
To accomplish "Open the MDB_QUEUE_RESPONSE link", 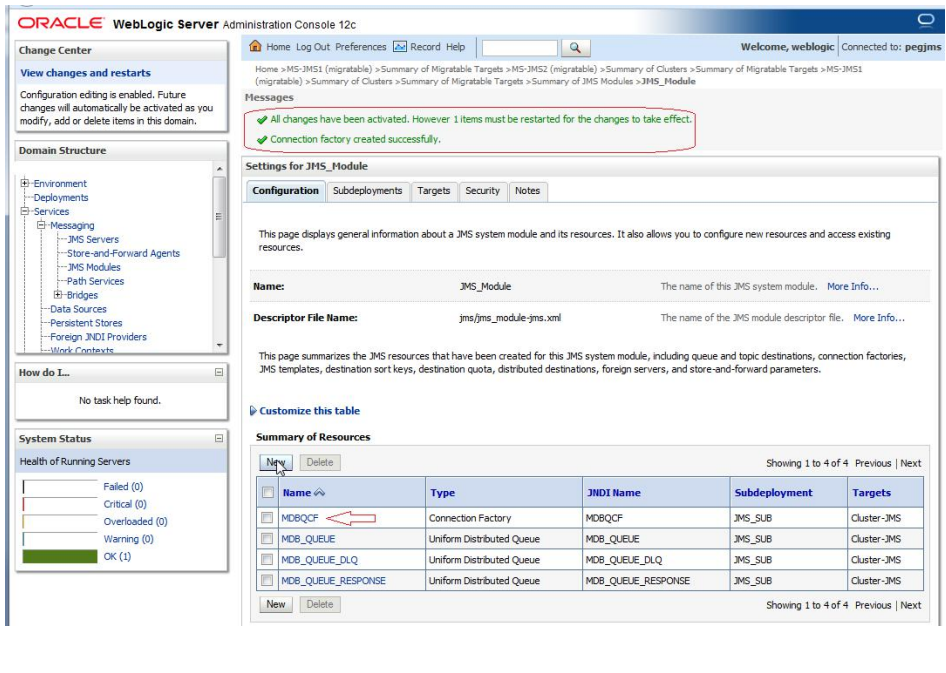I will 334,581.
